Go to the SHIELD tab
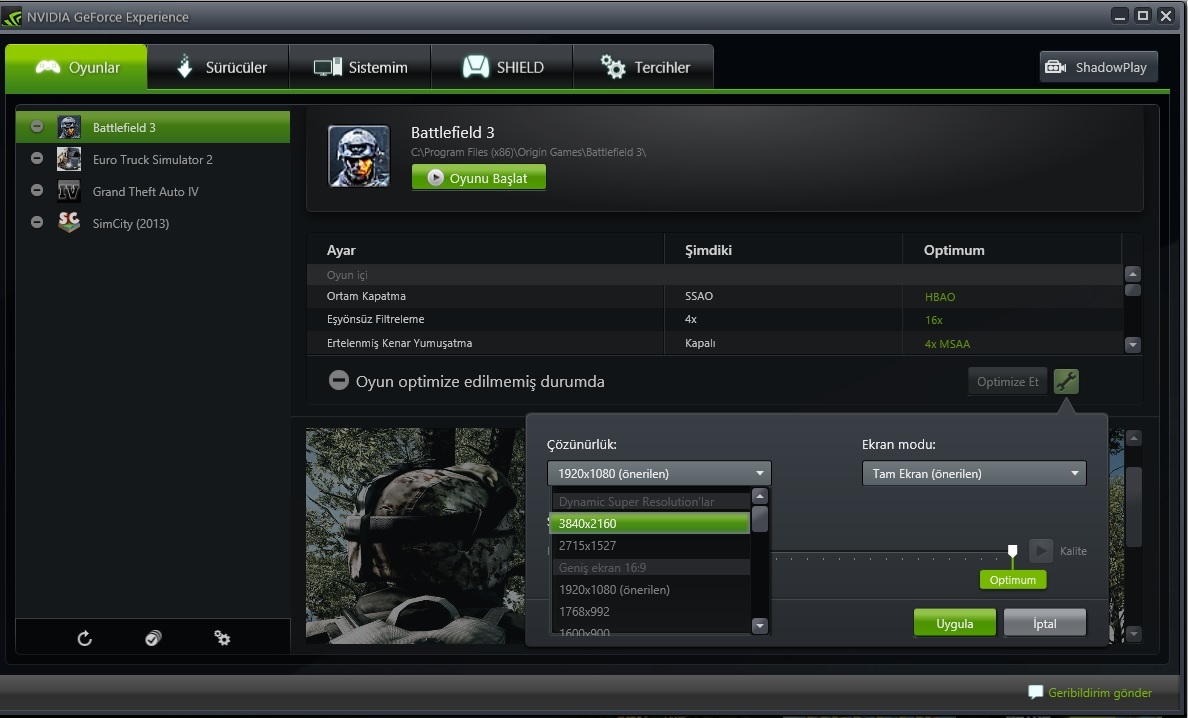This screenshot has width=1188, height=718. [x=502, y=67]
